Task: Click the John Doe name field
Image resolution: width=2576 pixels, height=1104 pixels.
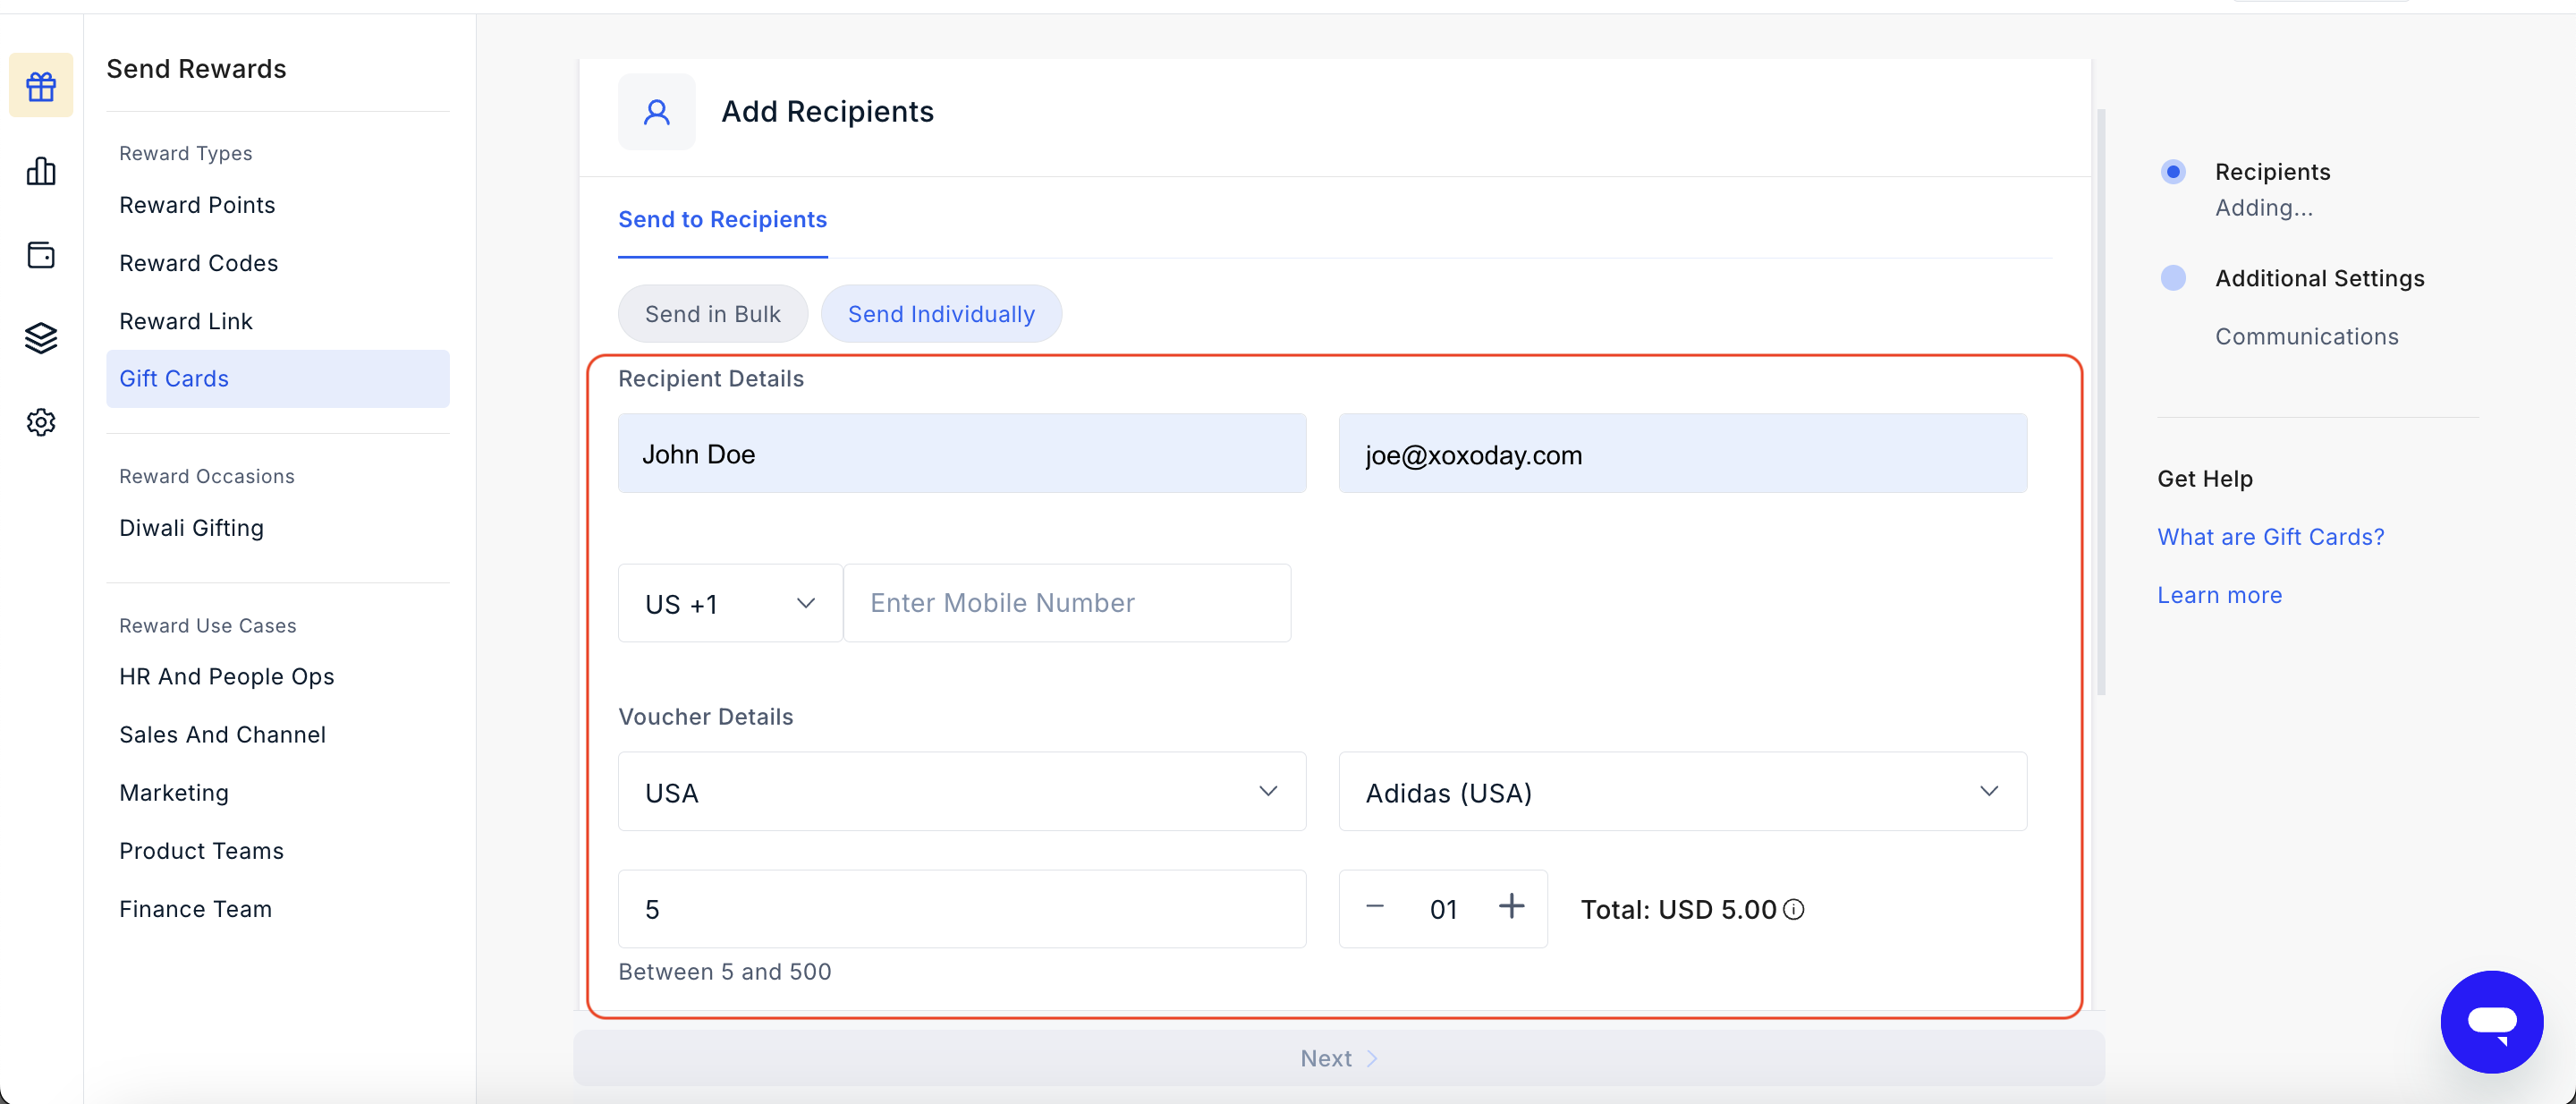Action: click(x=962, y=453)
